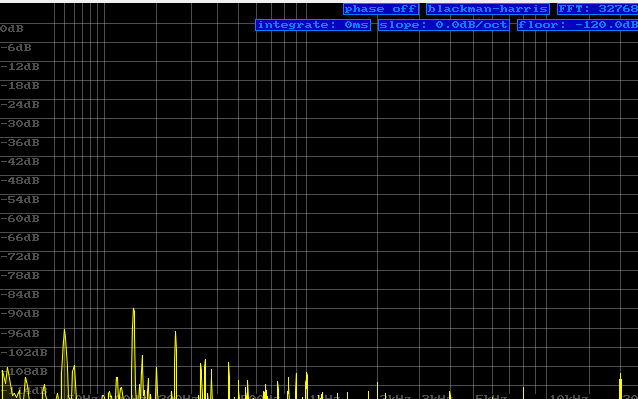
Task: Click the 0dB axis label
Action: 12,29
